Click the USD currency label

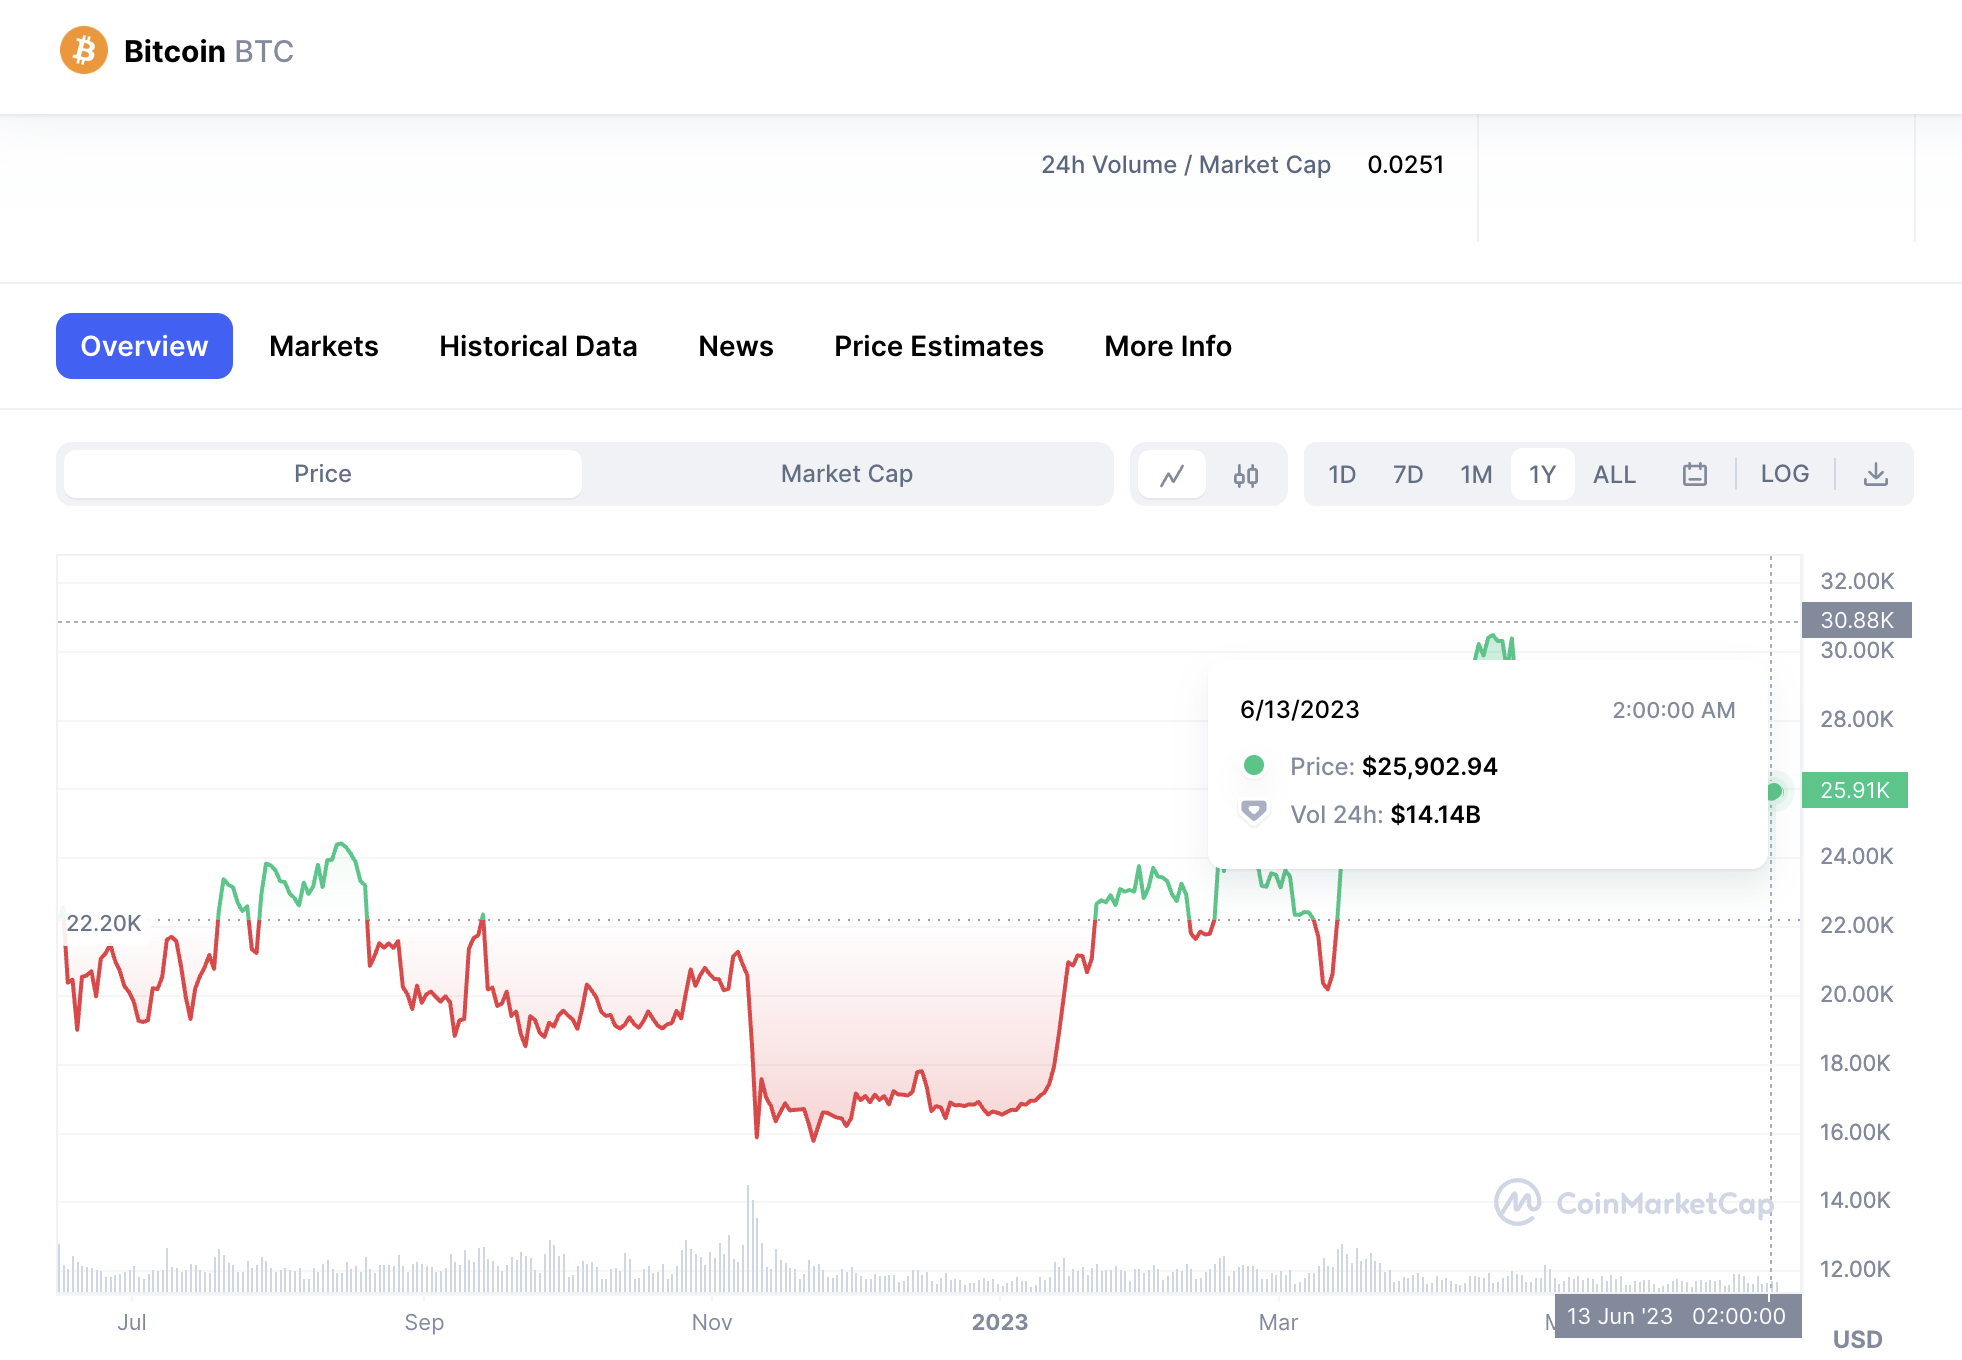[1857, 1339]
